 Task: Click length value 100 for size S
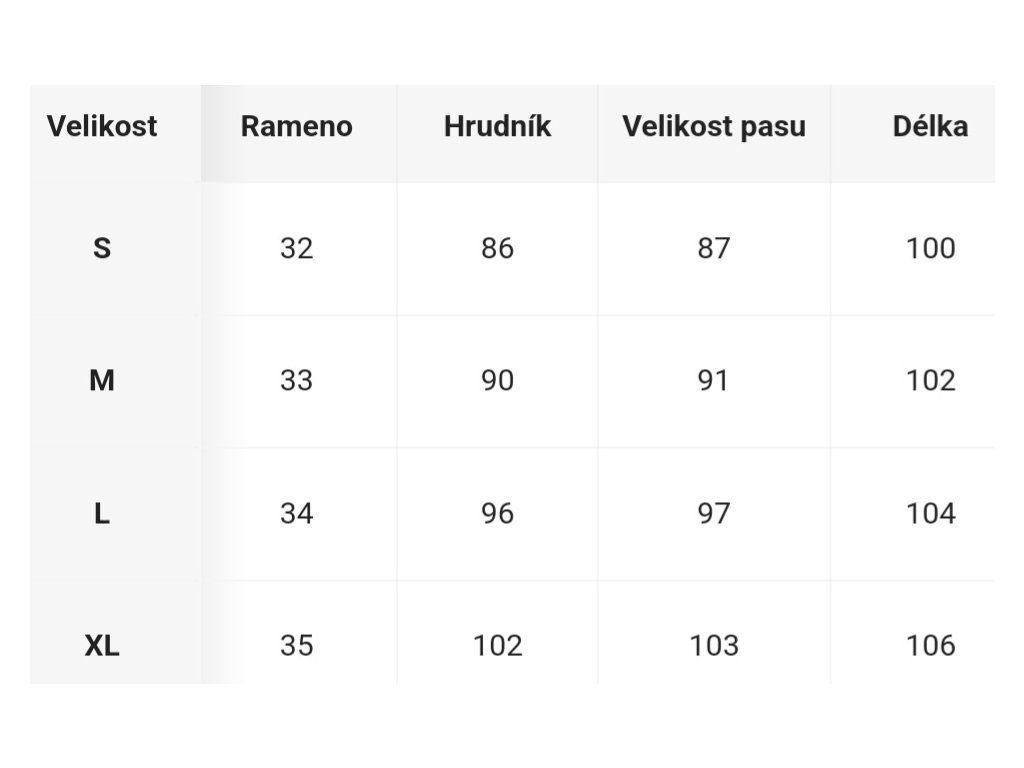point(931,248)
